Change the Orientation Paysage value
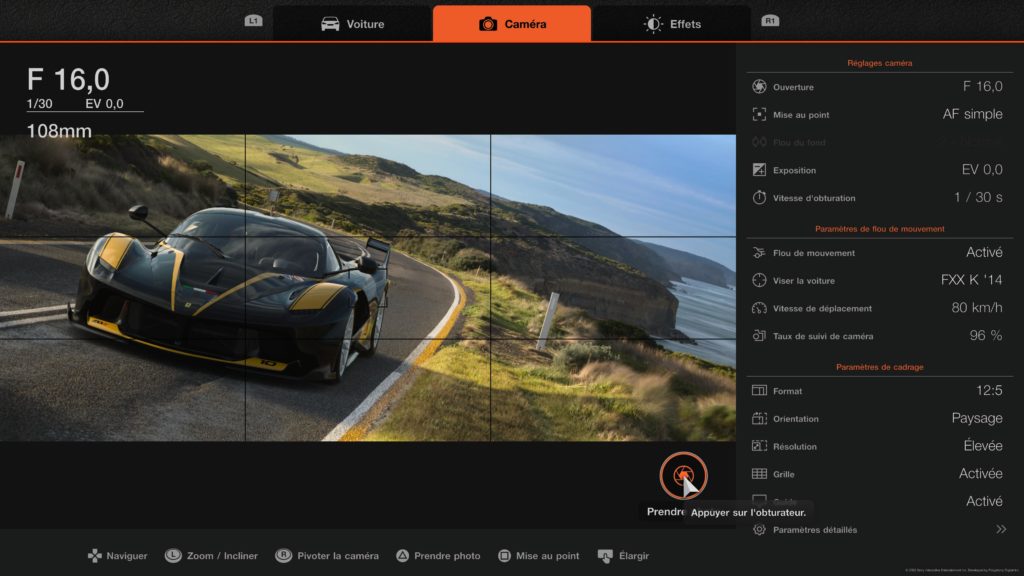This screenshot has width=1024, height=576. pos(977,418)
